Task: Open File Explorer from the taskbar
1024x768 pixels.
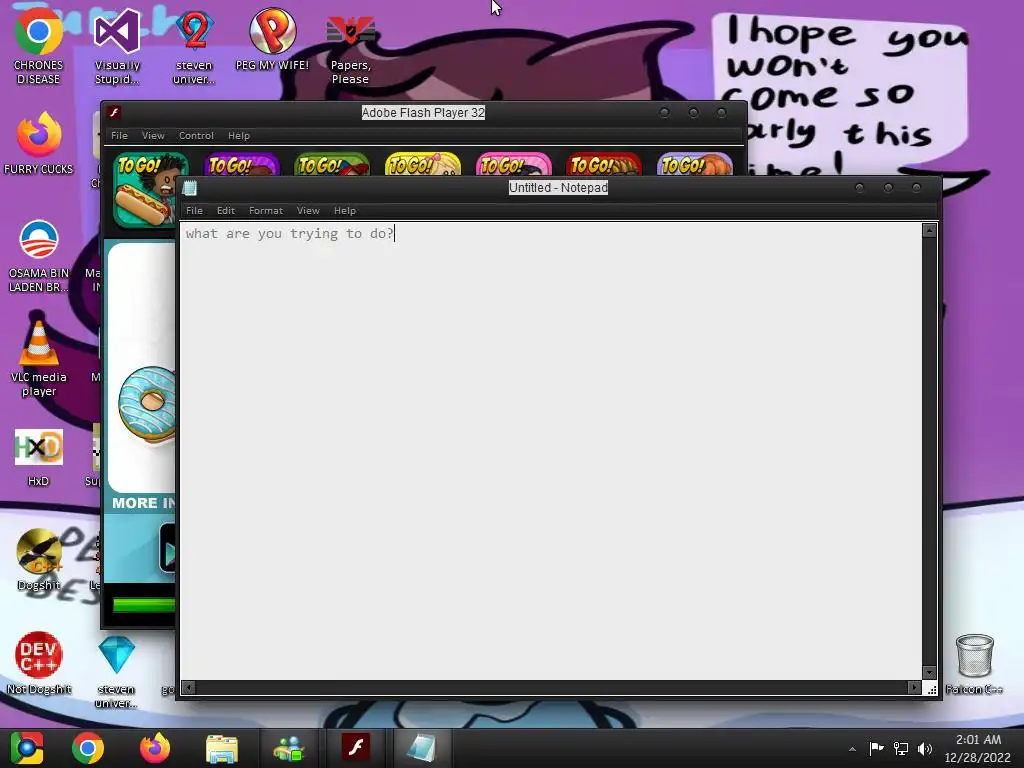Action: coord(222,748)
